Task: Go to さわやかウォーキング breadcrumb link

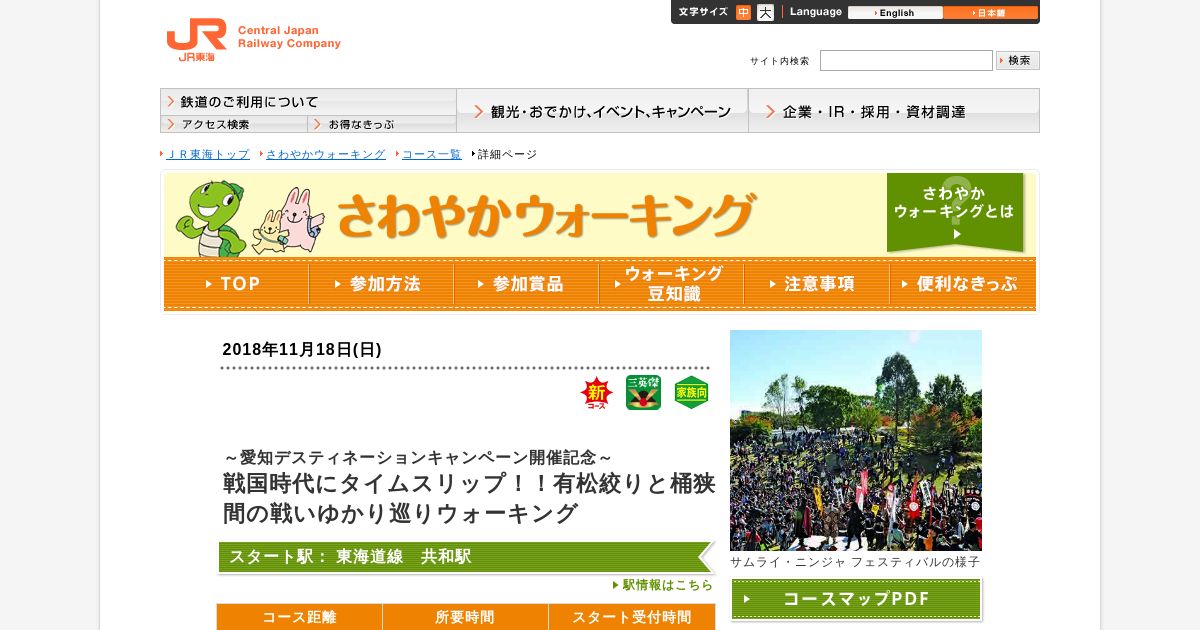Action: (325, 154)
